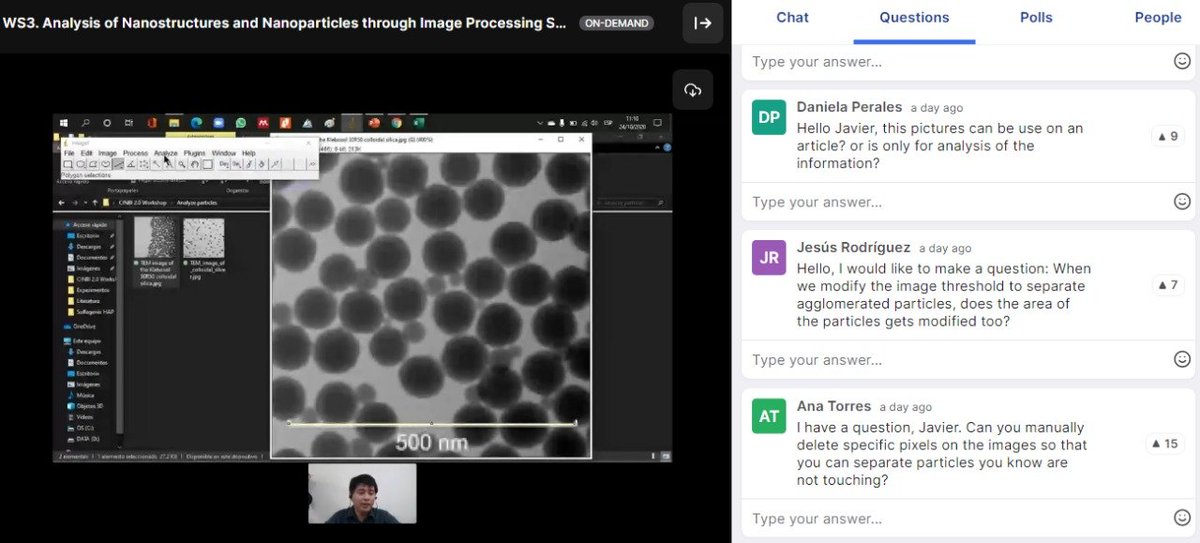
Task: Open ImageJ Plugins menu in video
Action: (195, 153)
